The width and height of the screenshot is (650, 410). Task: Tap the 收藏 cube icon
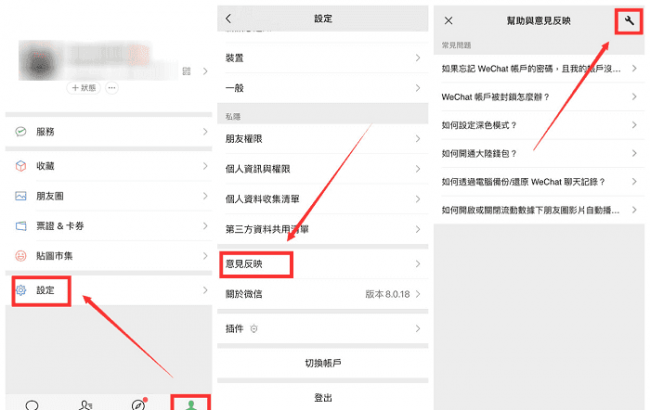(21, 166)
